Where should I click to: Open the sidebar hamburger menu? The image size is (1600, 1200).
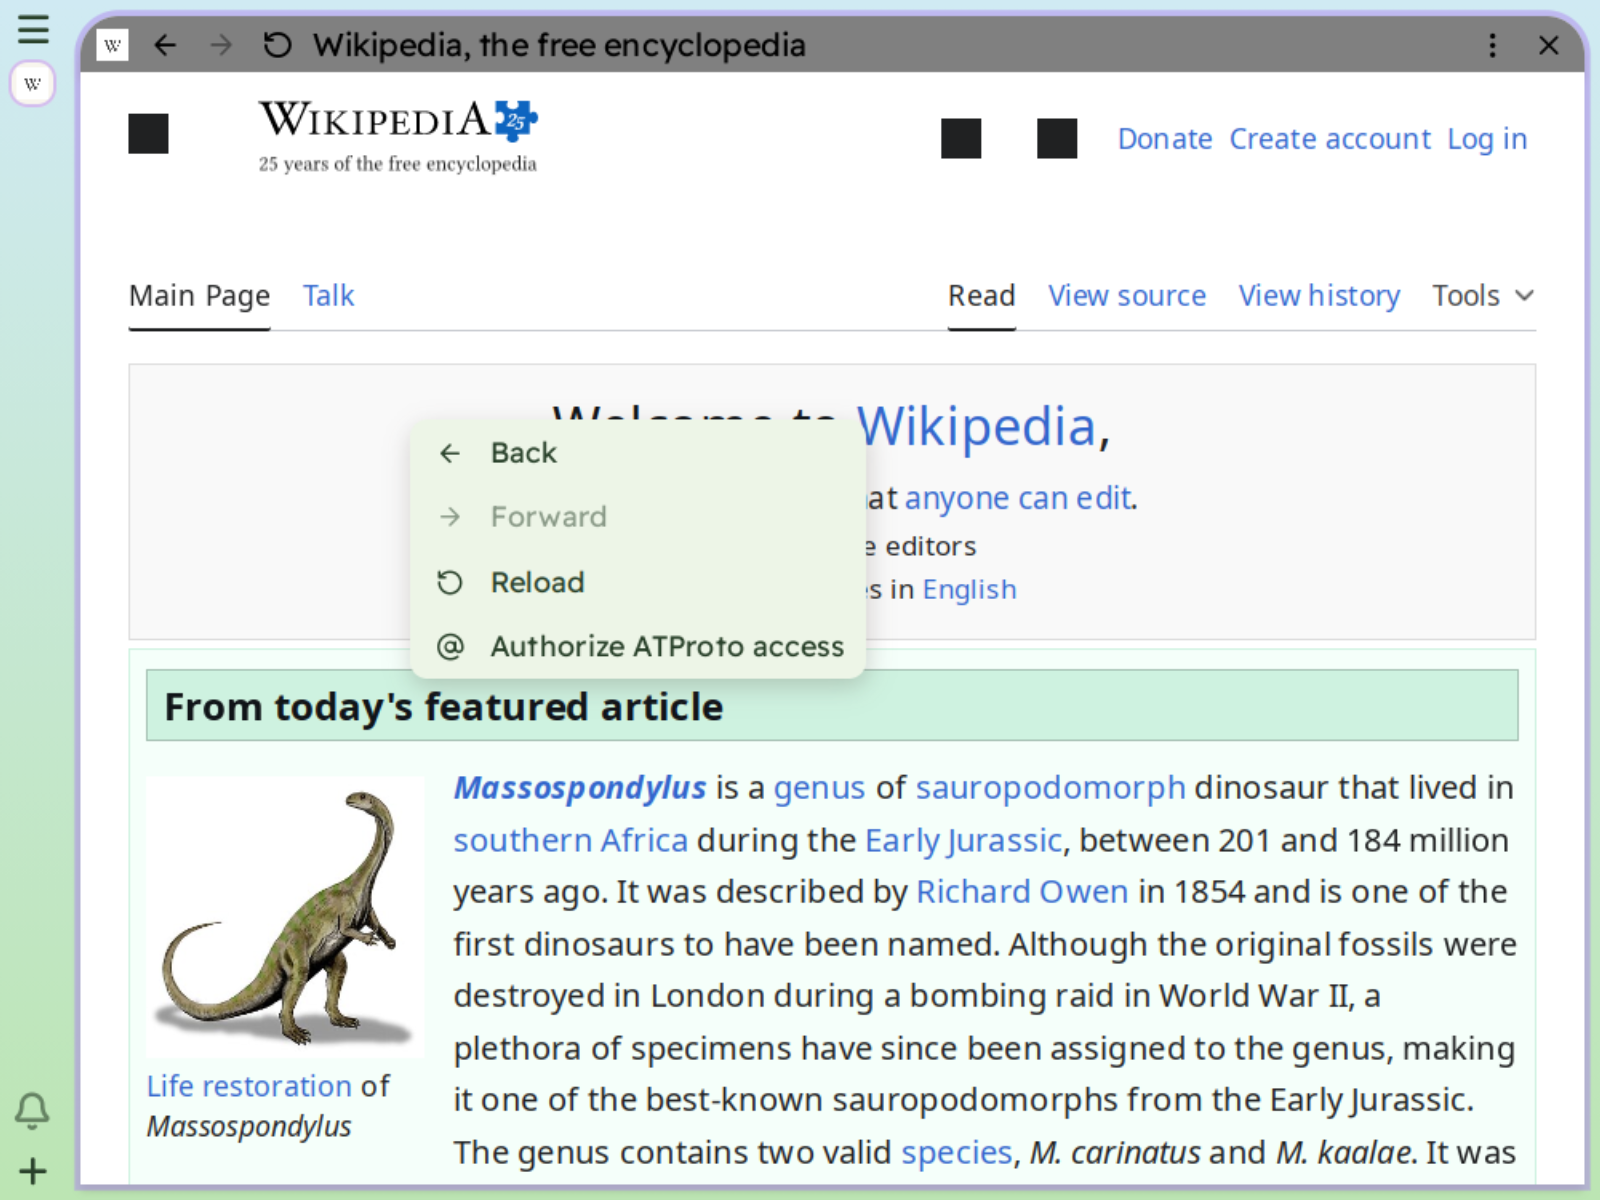33,30
